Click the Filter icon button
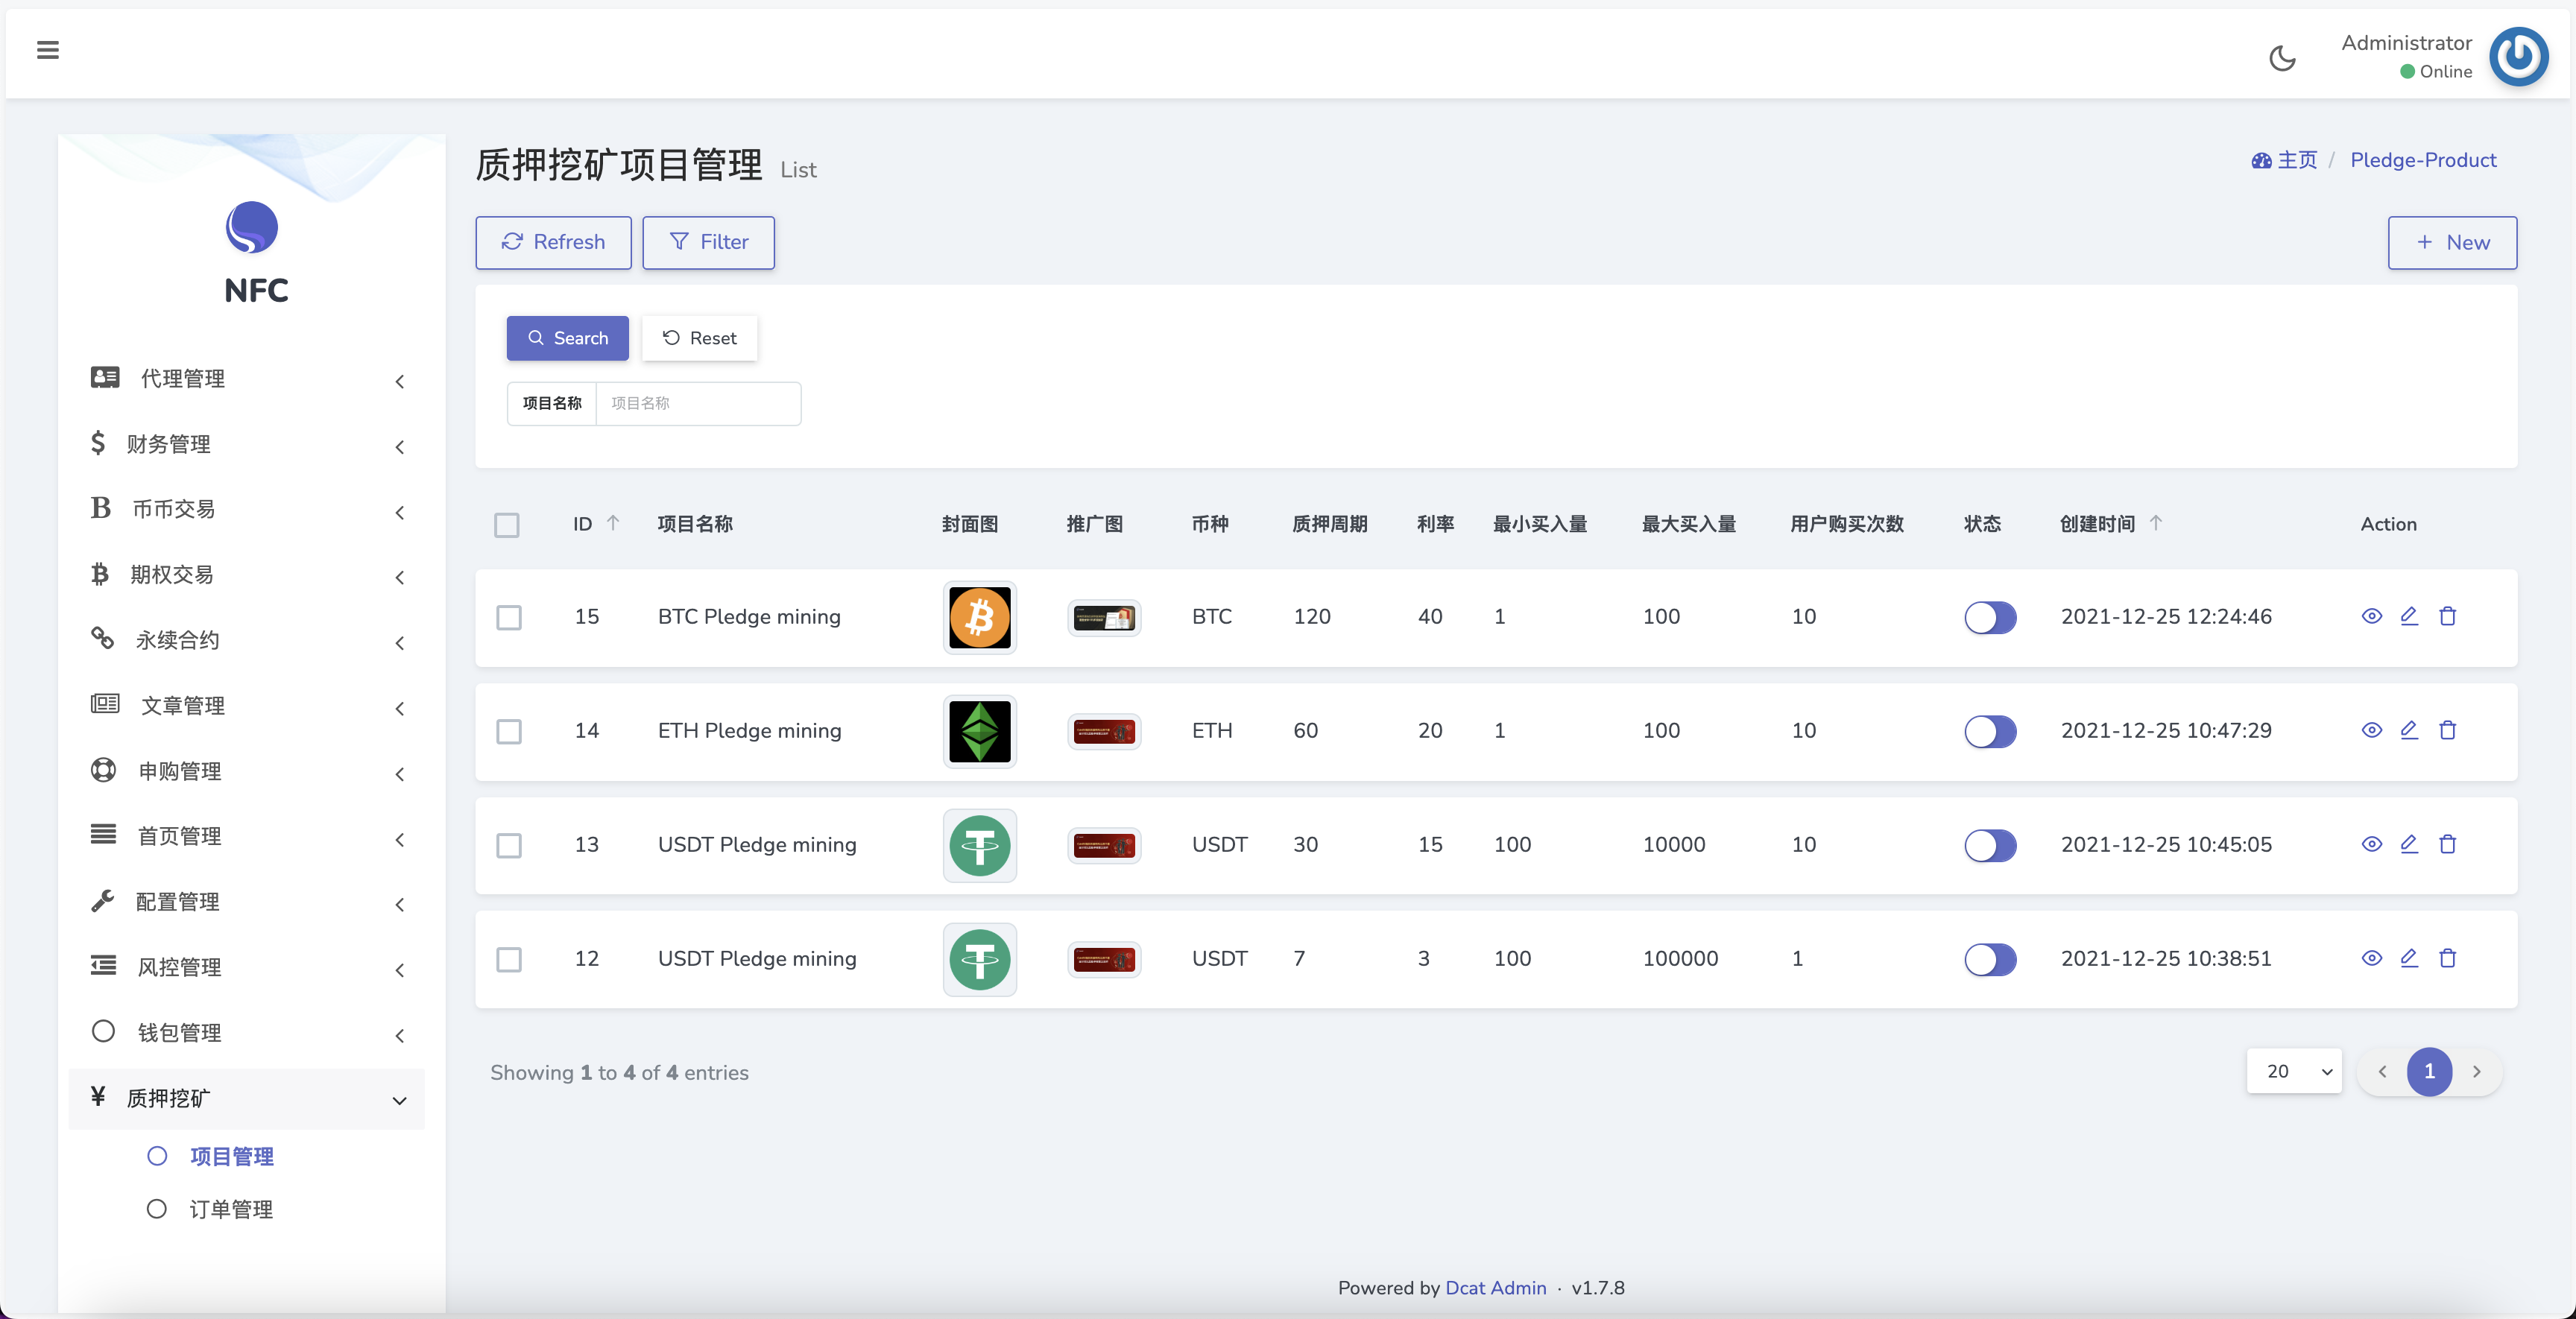 (707, 241)
